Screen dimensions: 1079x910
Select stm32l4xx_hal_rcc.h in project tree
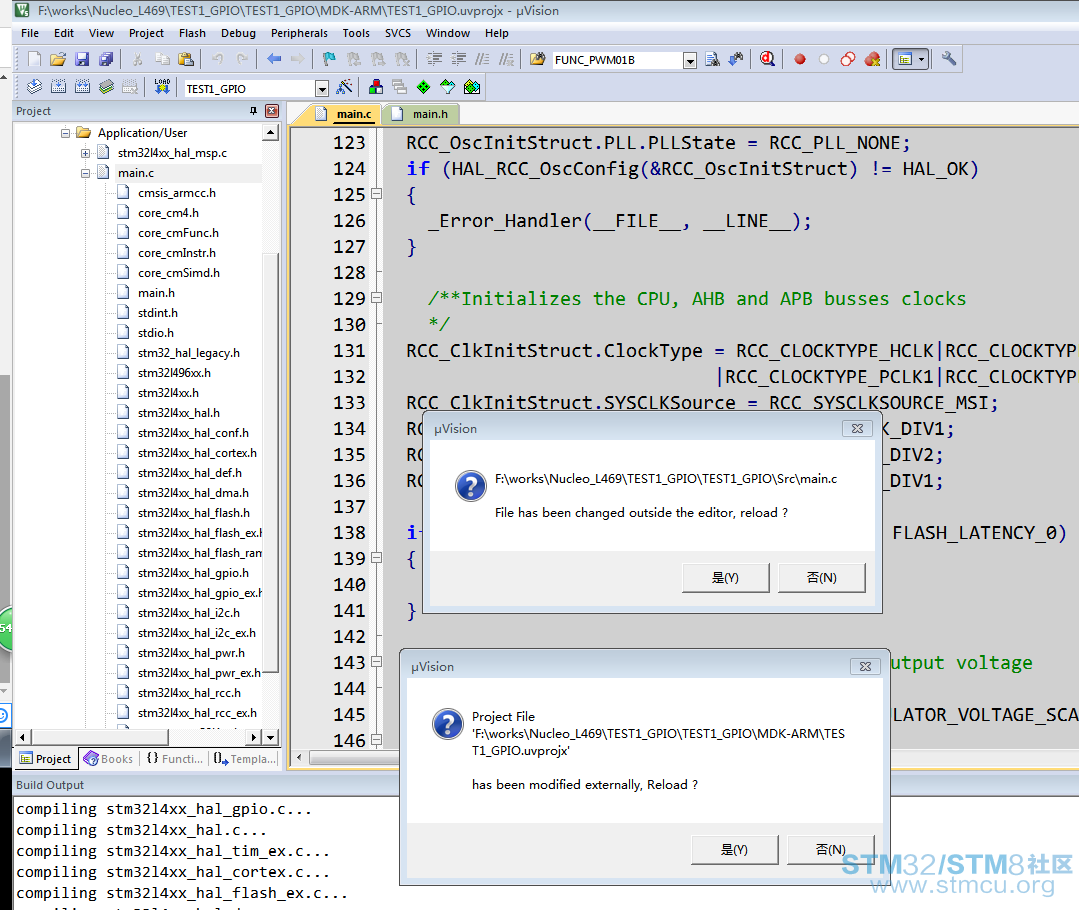click(x=189, y=692)
